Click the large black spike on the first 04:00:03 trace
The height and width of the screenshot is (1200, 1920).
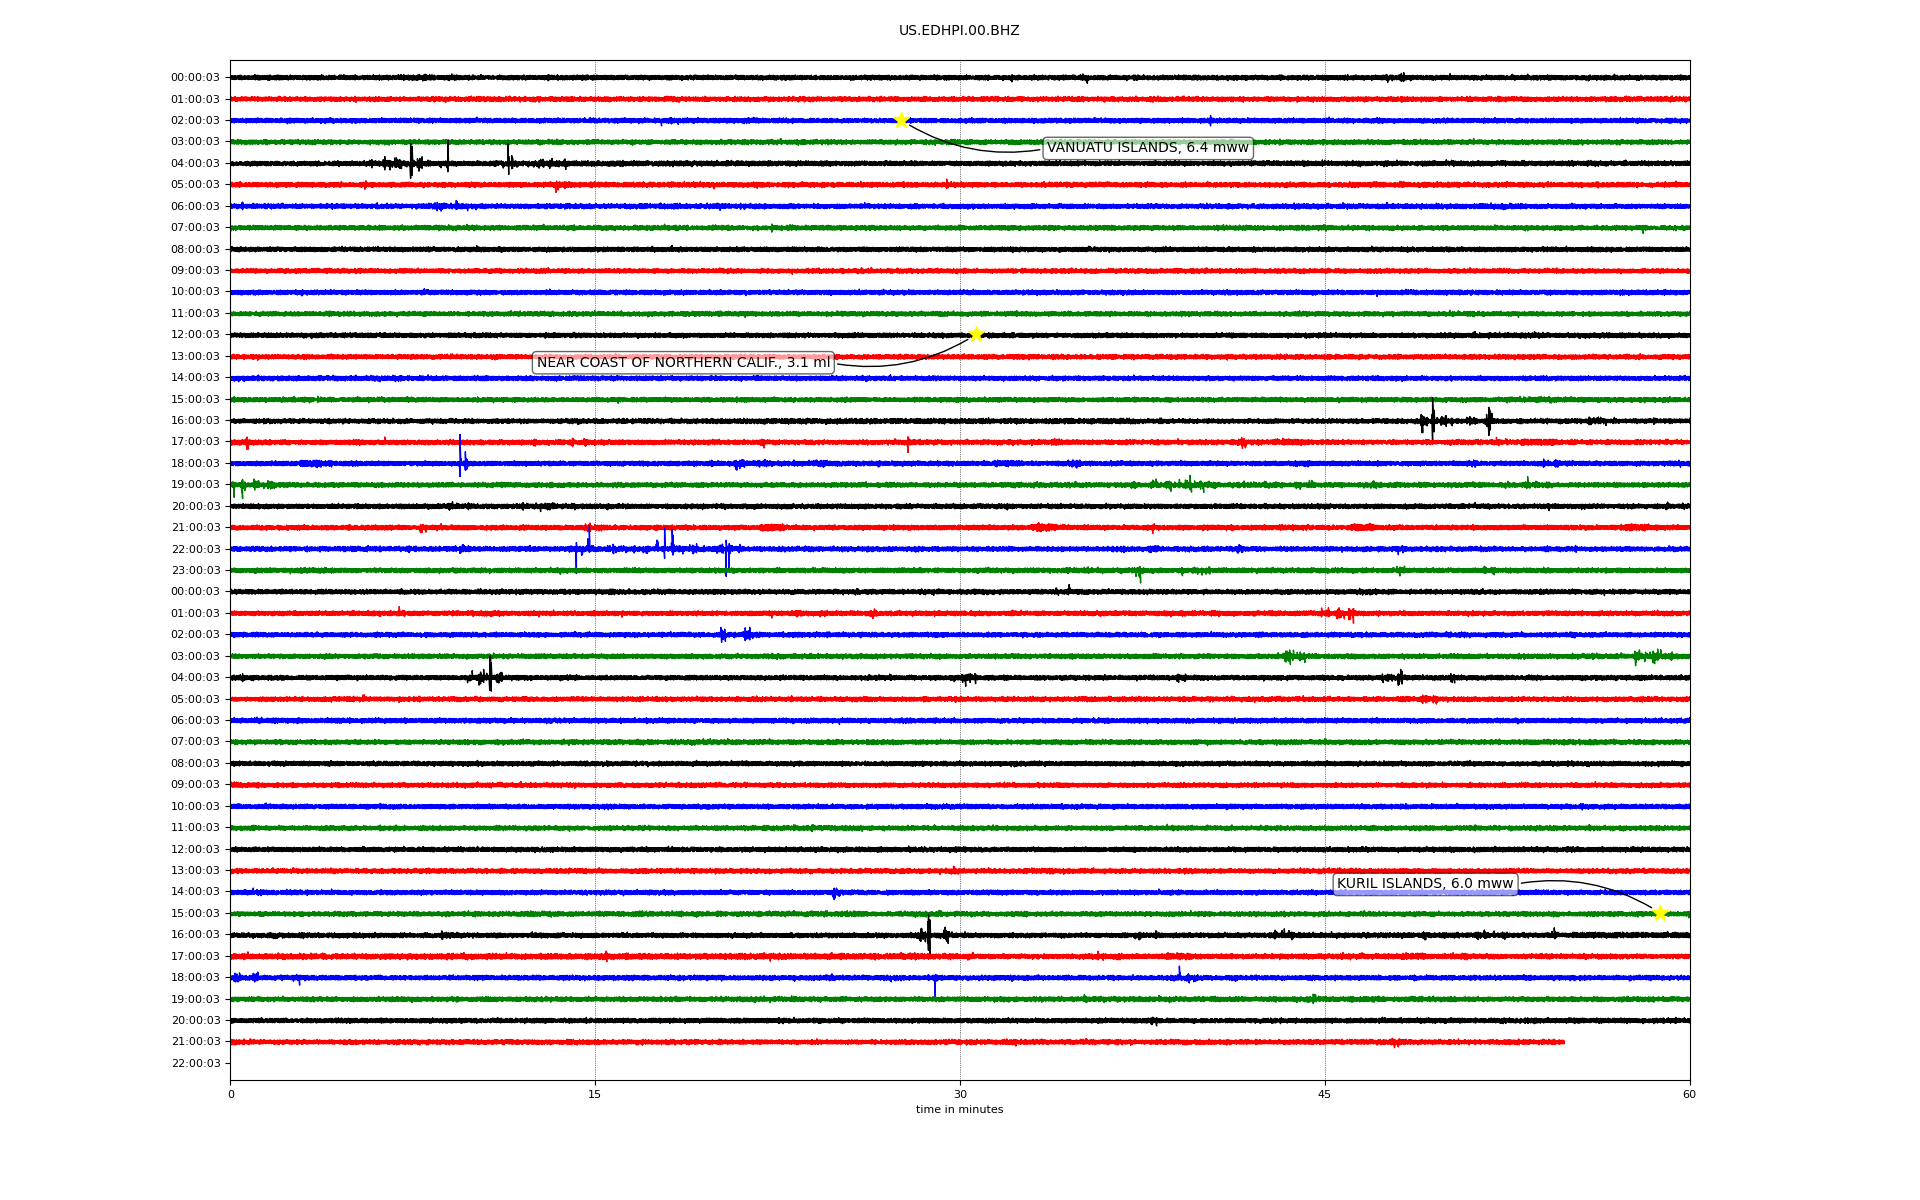pyautogui.click(x=411, y=161)
